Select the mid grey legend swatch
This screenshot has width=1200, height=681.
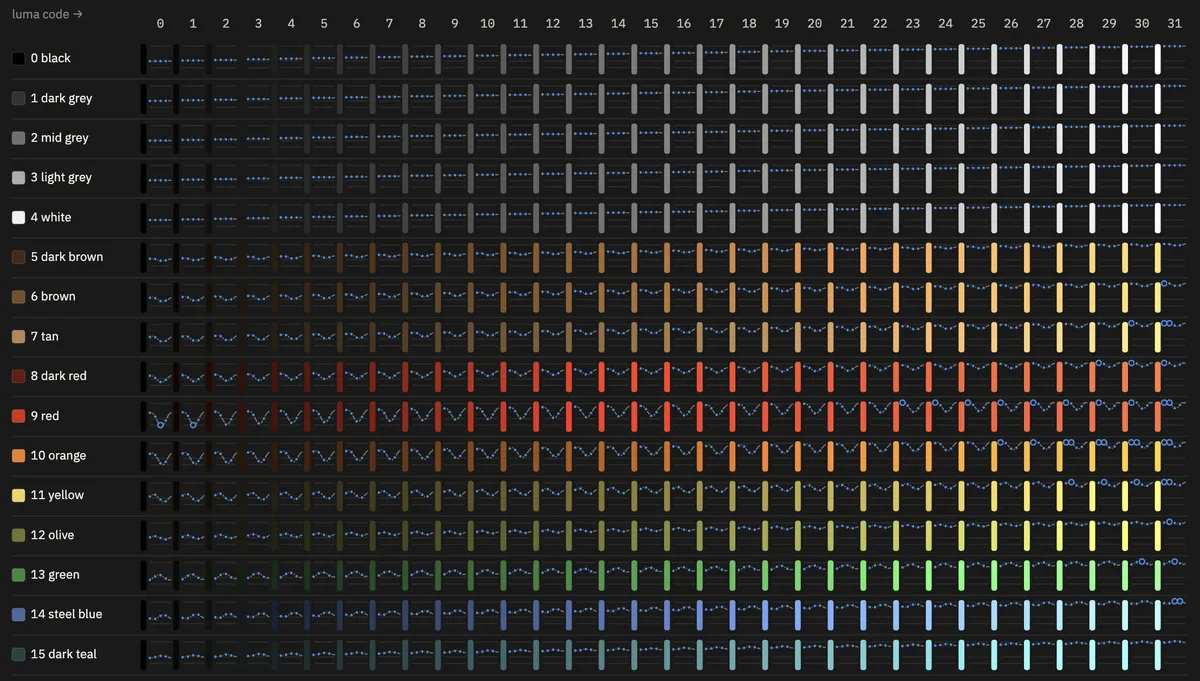click(x=18, y=138)
